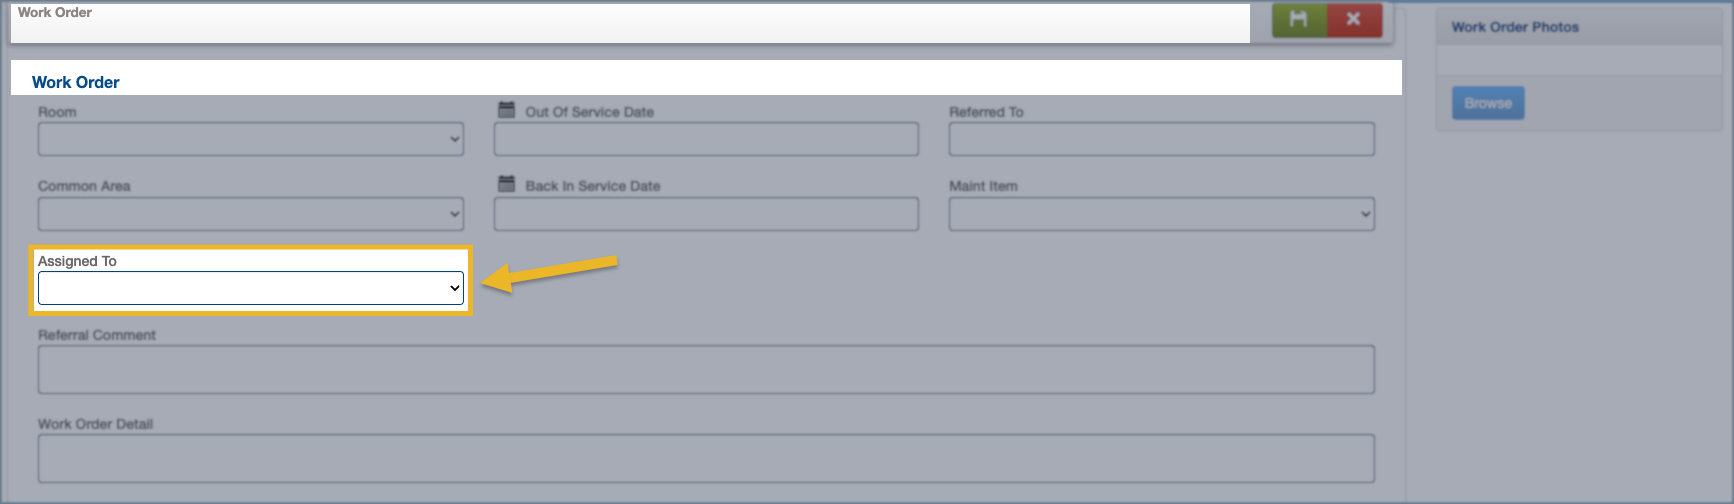
Task: Open the Assigned To dropdown
Action: pos(250,288)
